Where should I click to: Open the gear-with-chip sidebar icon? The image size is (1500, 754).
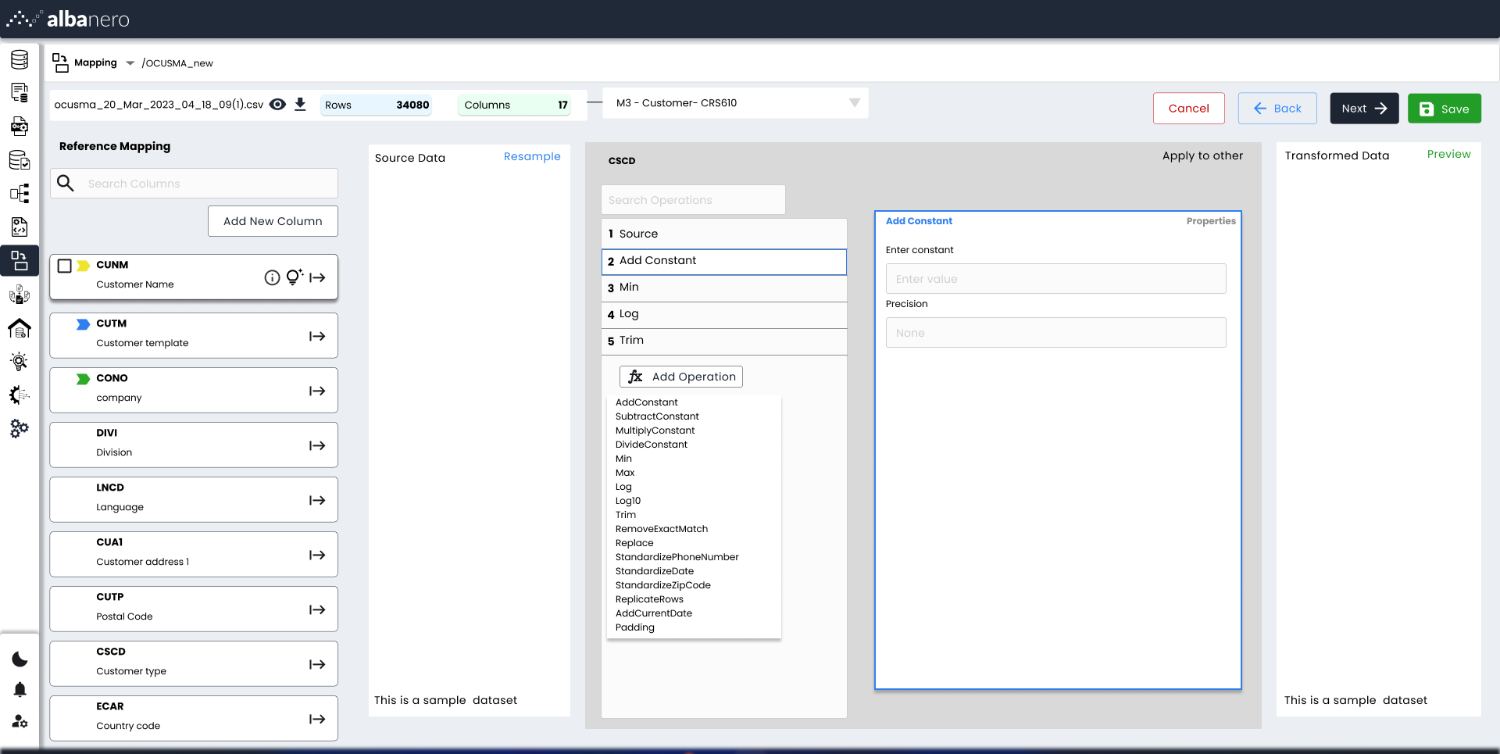point(19,395)
